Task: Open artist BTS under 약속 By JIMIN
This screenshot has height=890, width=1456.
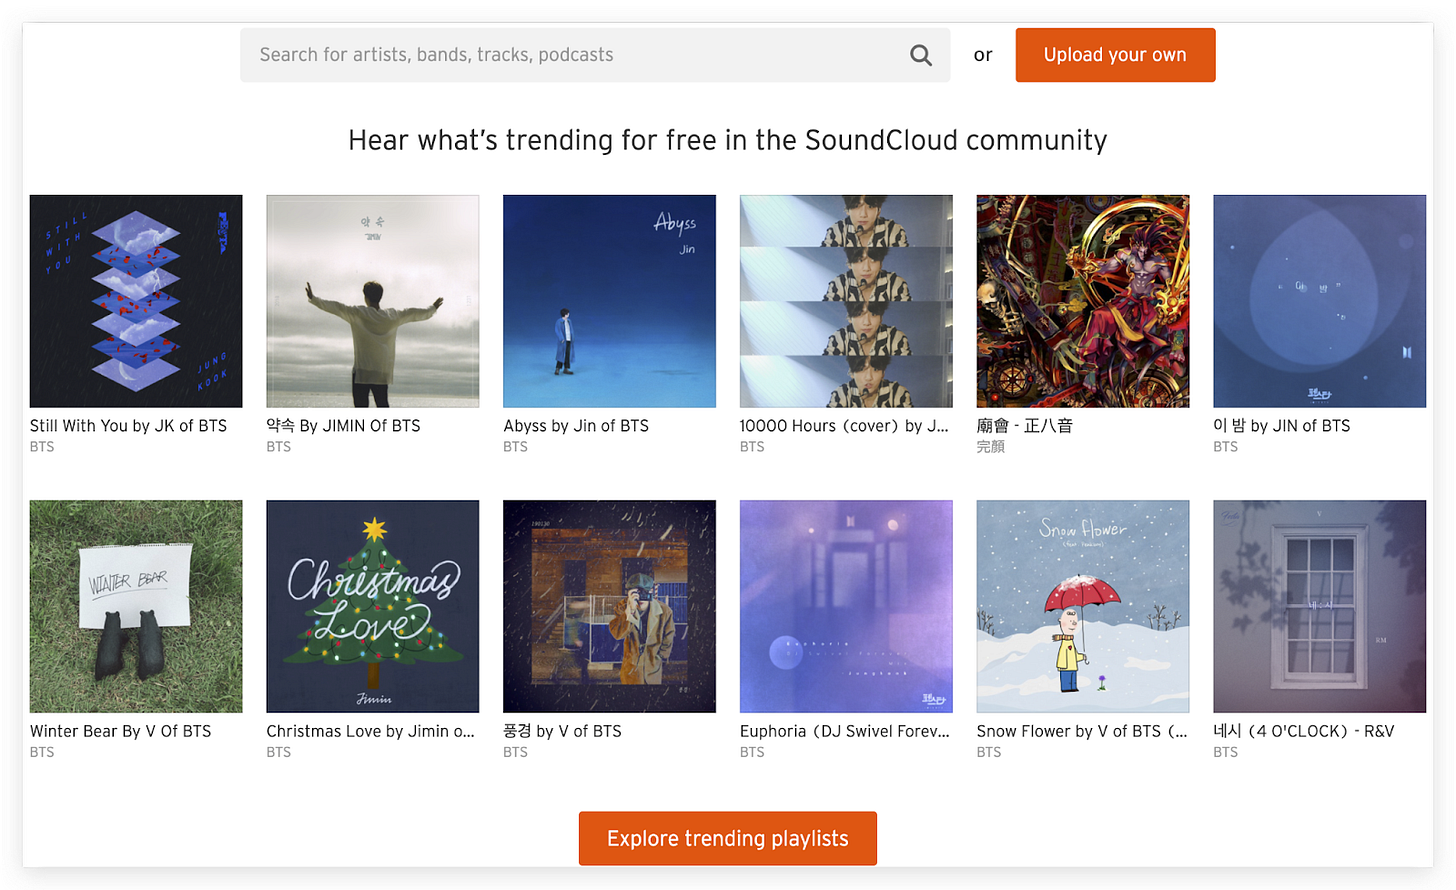Action: tap(279, 447)
